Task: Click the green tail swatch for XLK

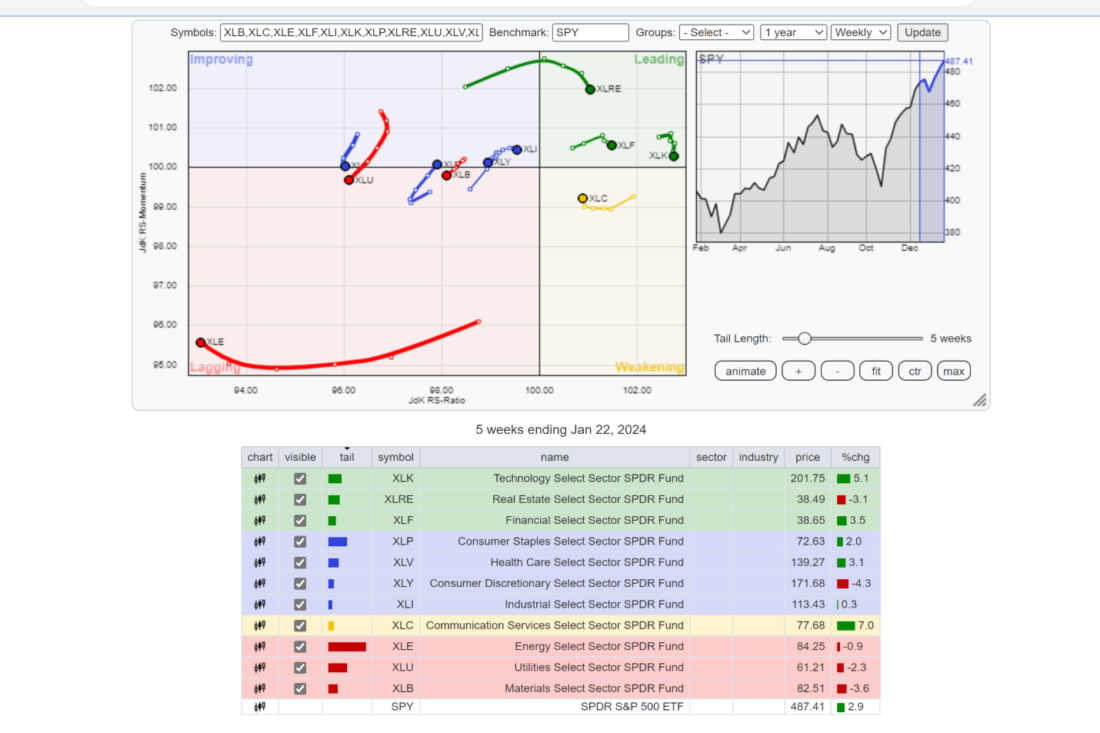Action: point(335,479)
